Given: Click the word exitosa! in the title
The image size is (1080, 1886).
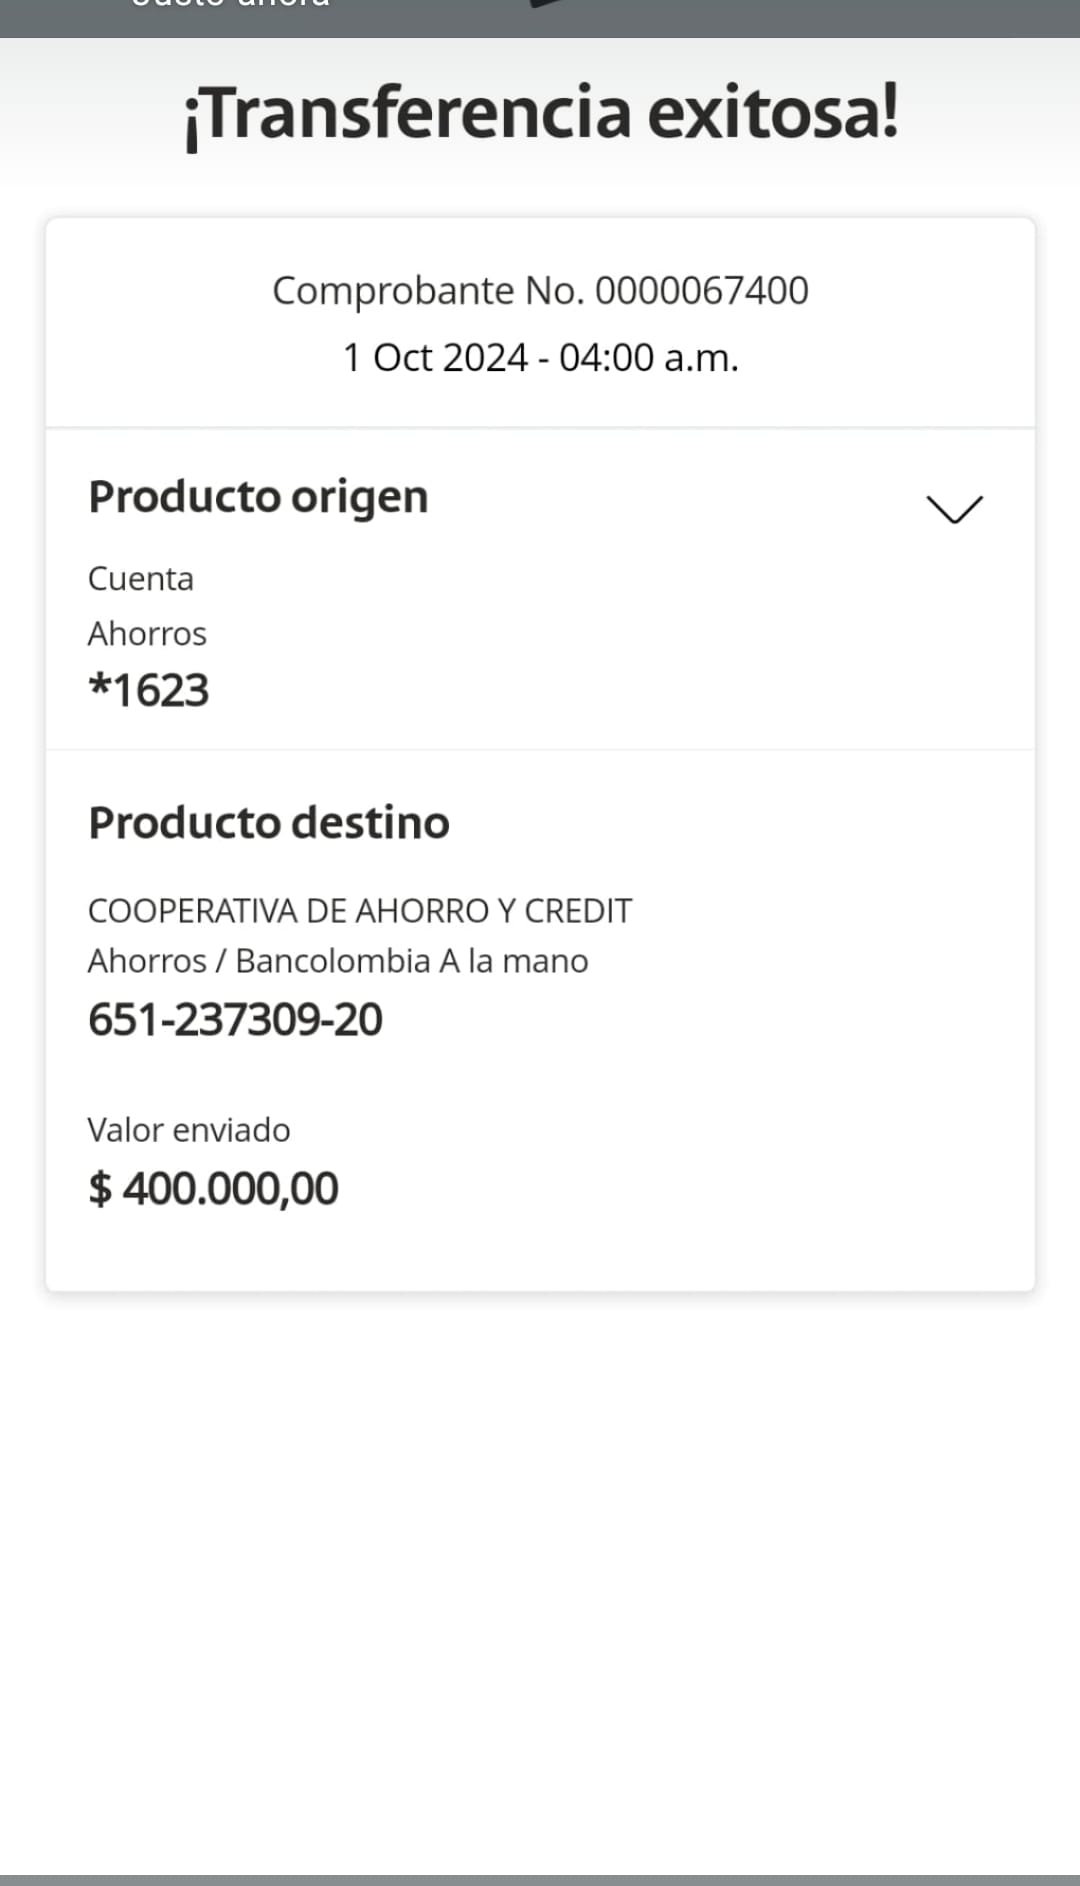Looking at the screenshot, I should [772, 113].
